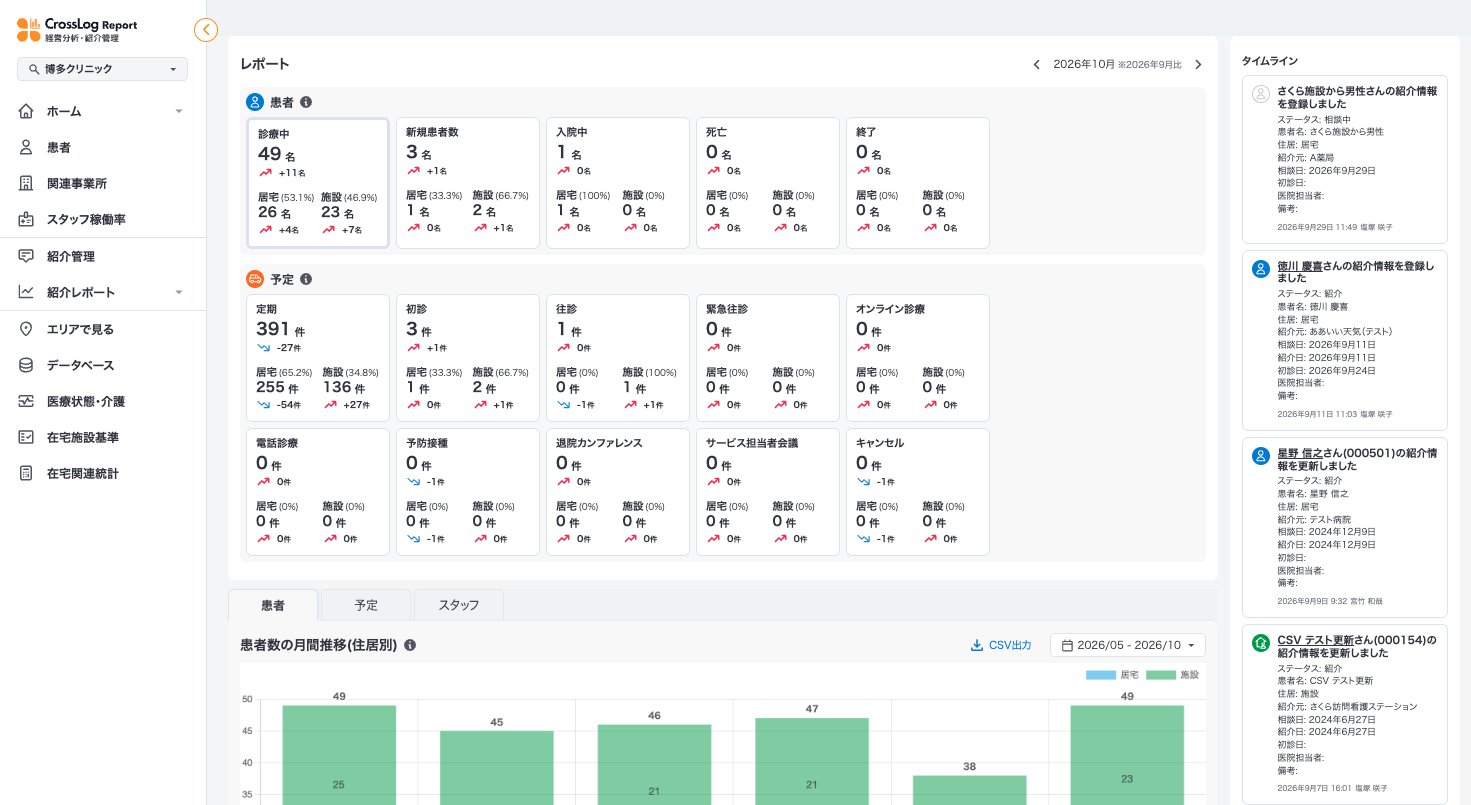
Task: Click info icon next to 予定 heading
Action: click(306, 279)
